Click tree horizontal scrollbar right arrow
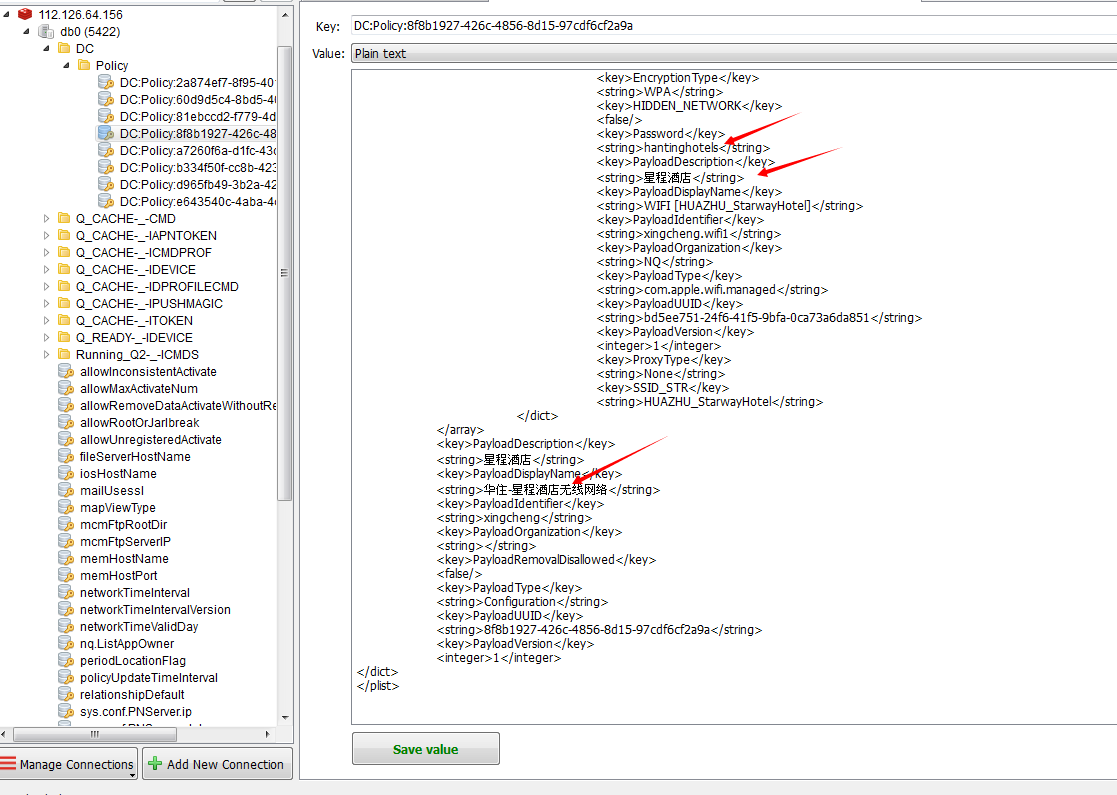 tap(268, 734)
